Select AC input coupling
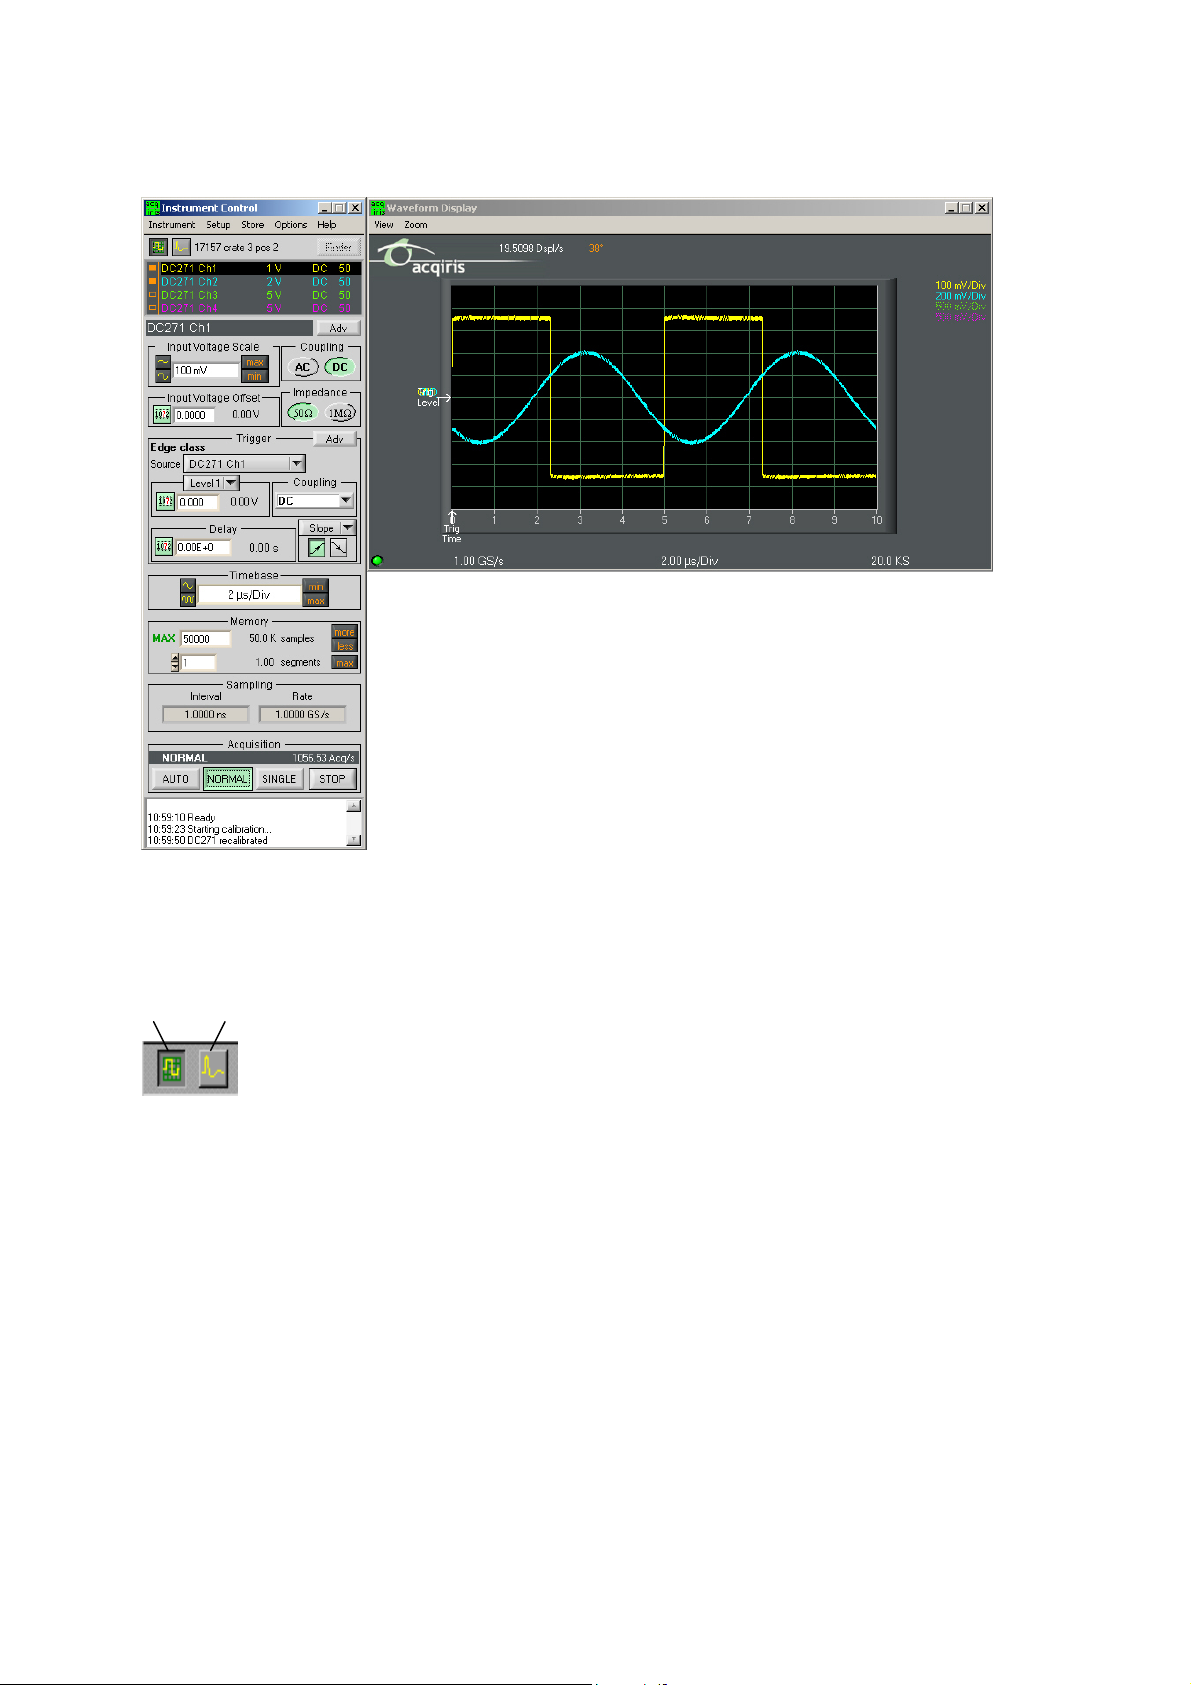The width and height of the screenshot is (1191, 1685). point(303,367)
